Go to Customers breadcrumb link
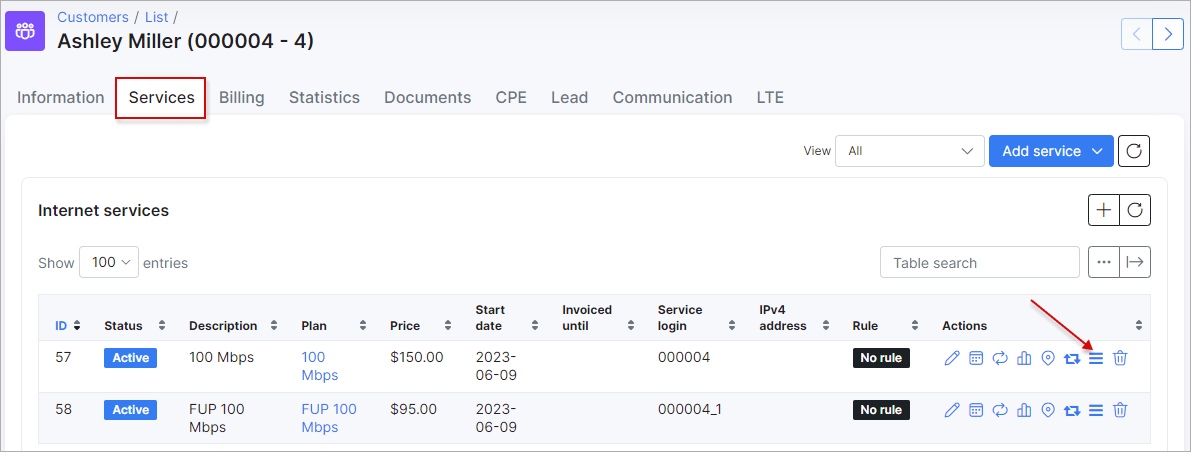1191x452 pixels. (93, 17)
